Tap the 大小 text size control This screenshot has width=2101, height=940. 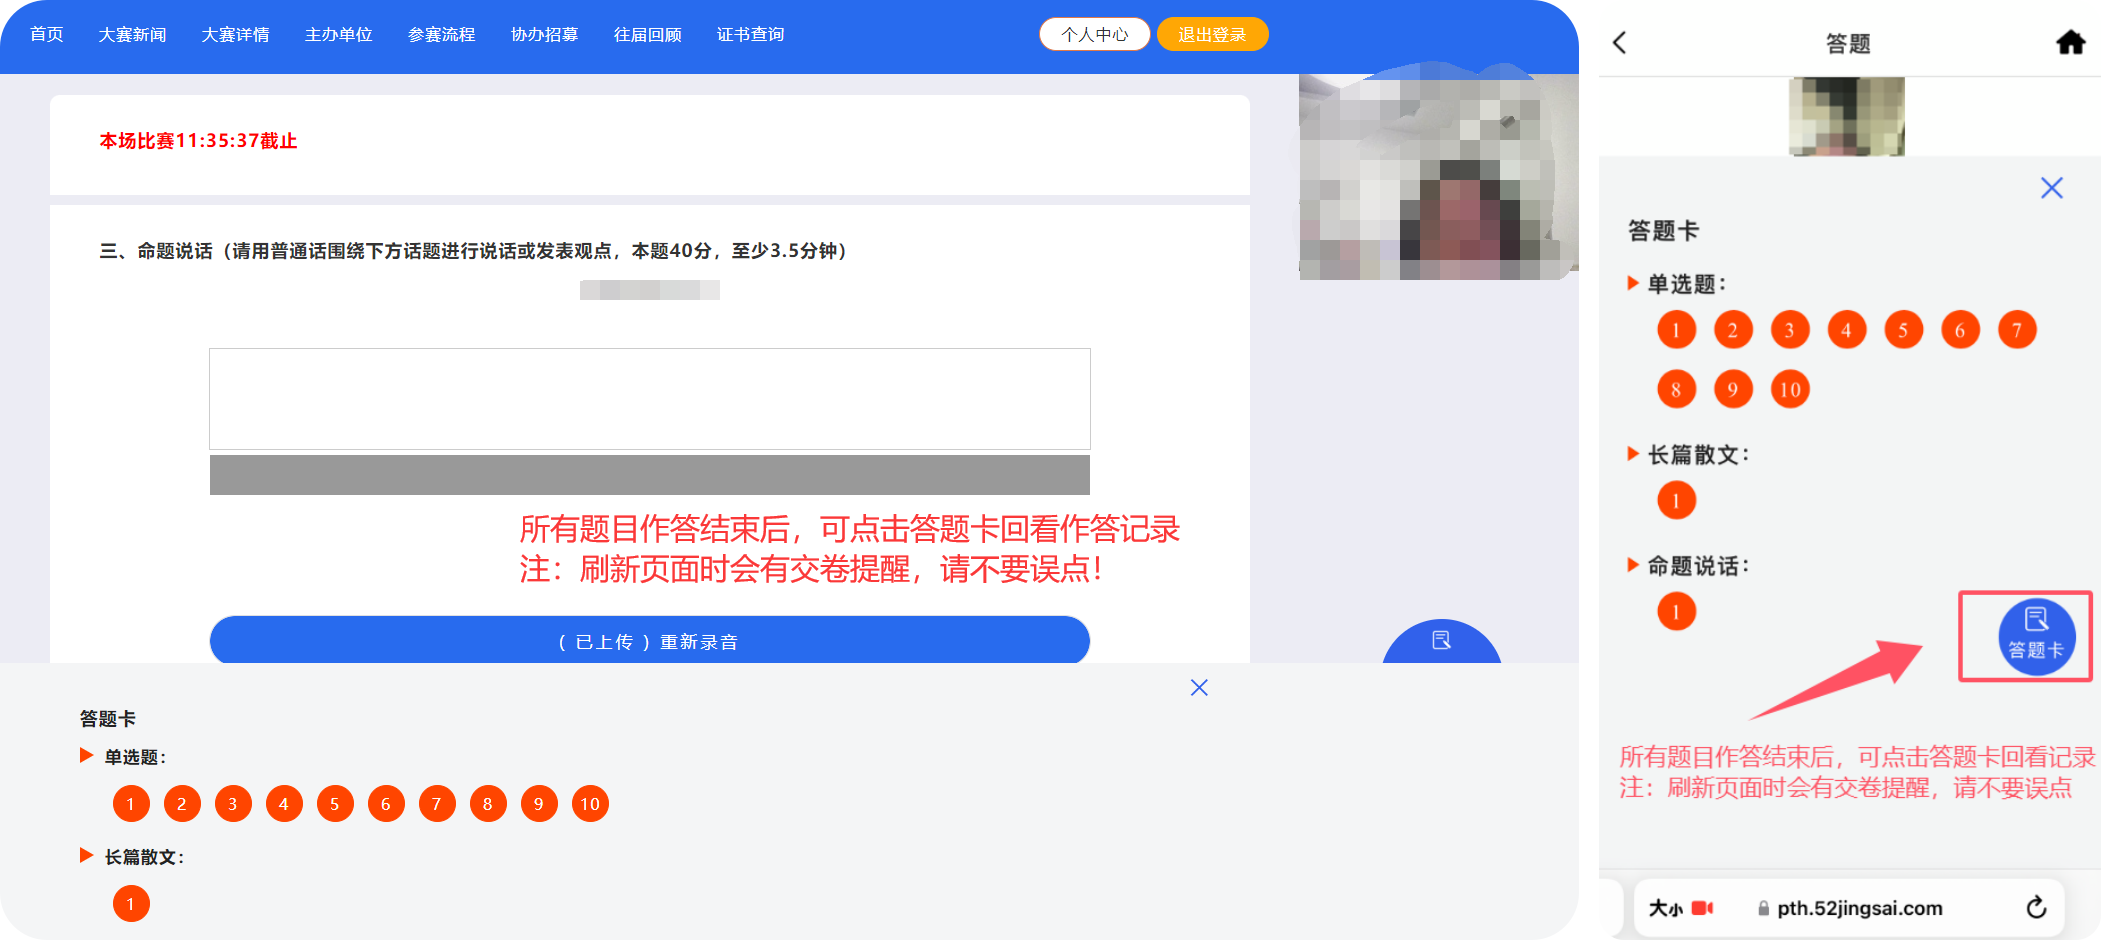[1665, 908]
